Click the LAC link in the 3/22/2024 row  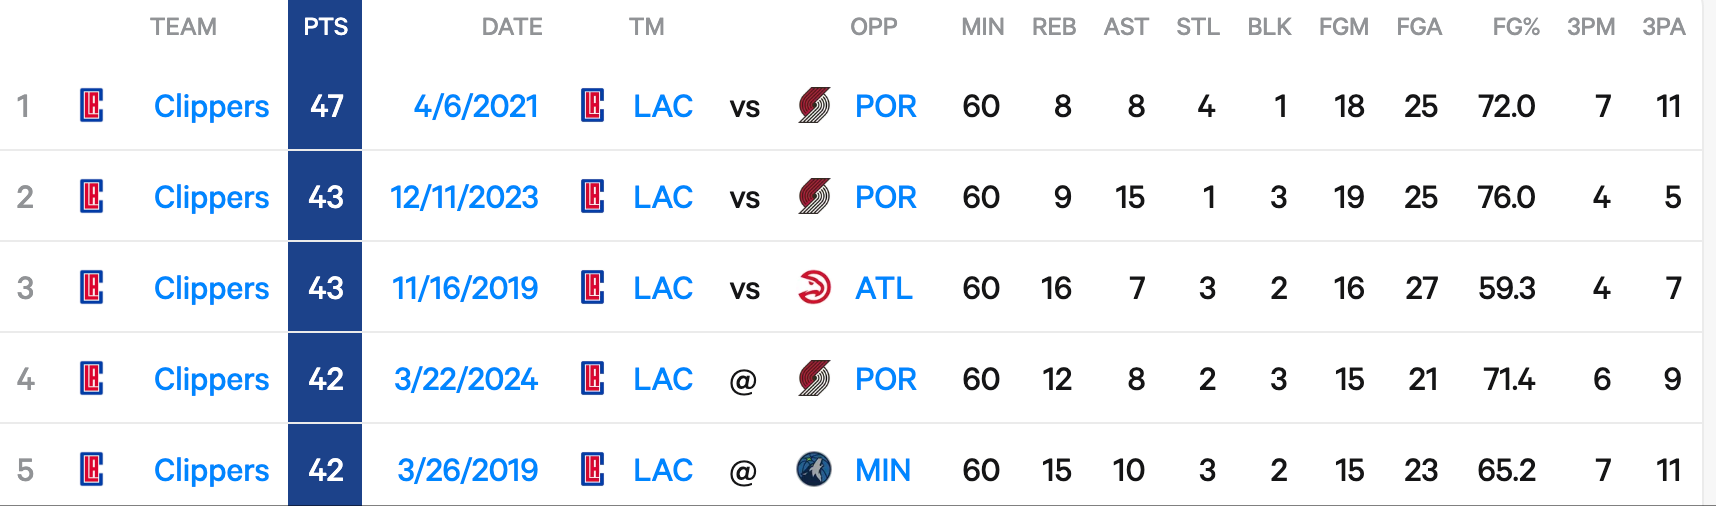pos(663,379)
